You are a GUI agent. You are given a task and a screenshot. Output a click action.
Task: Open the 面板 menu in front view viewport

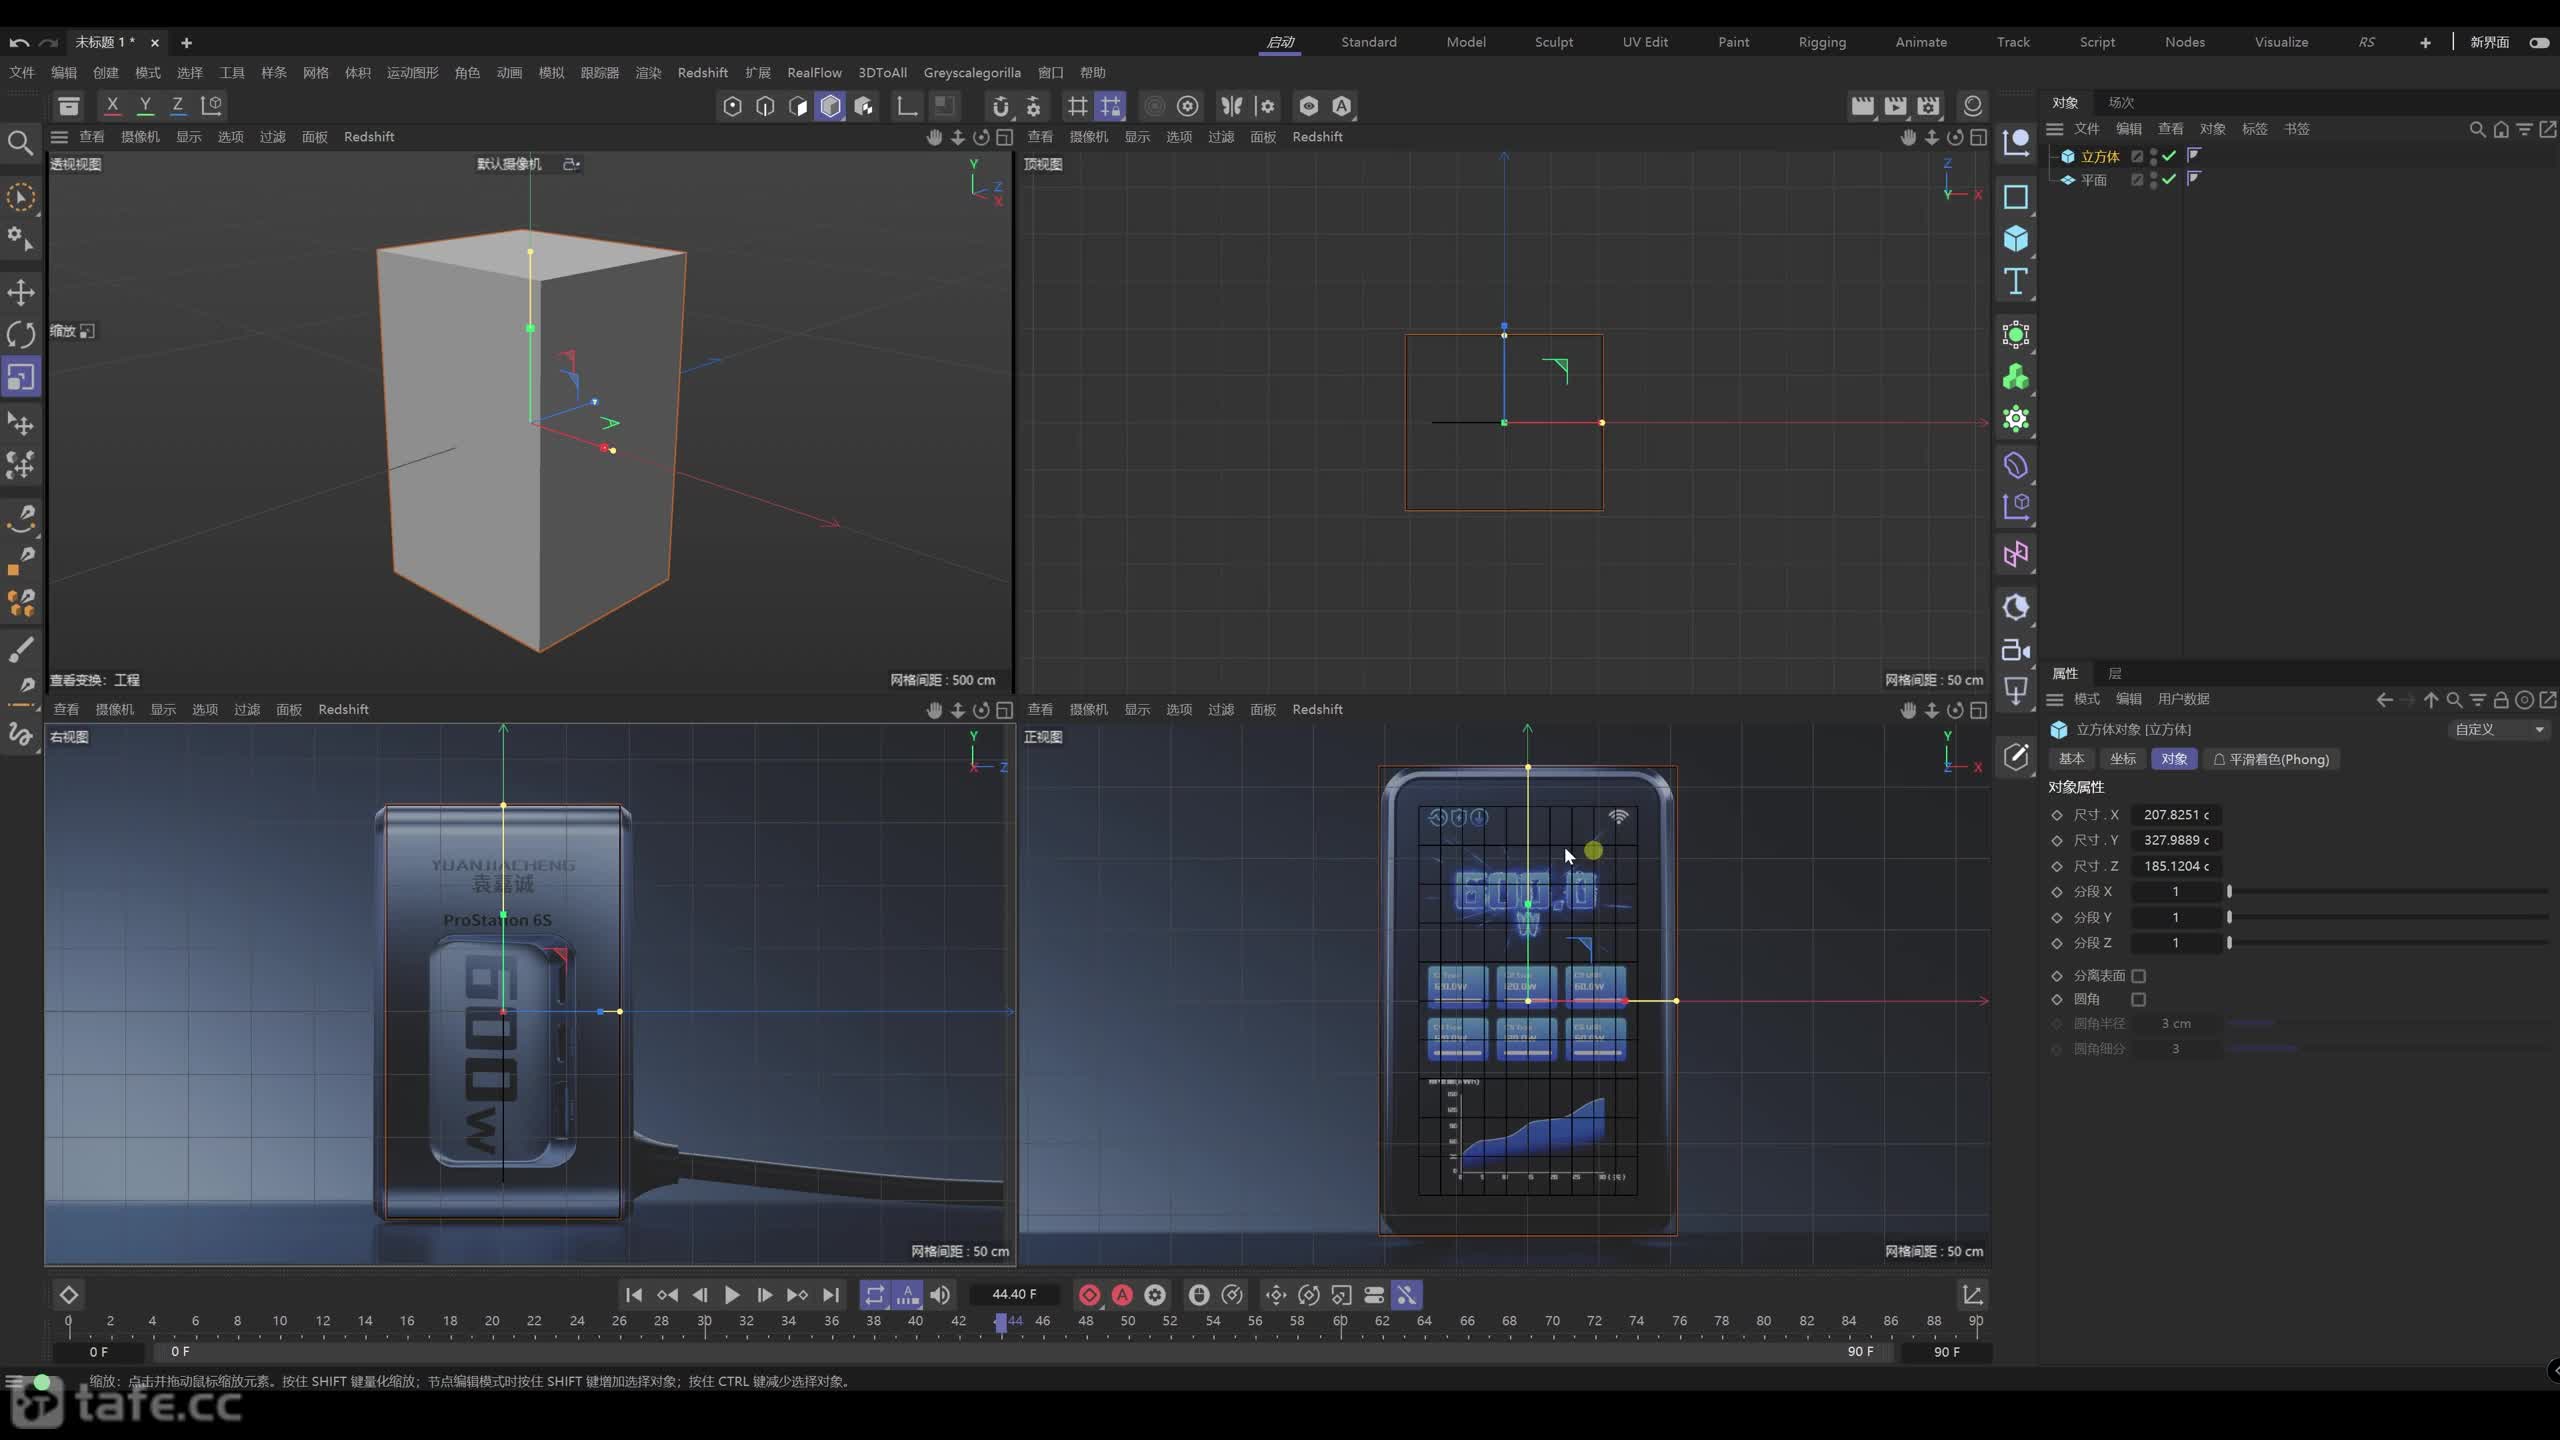click(1263, 709)
